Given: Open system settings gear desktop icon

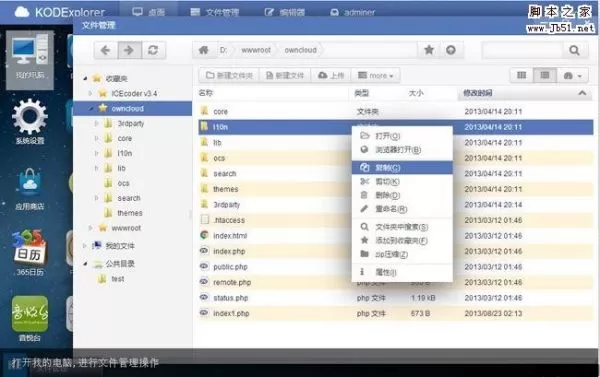Looking at the screenshot, I should (x=30, y=122).
